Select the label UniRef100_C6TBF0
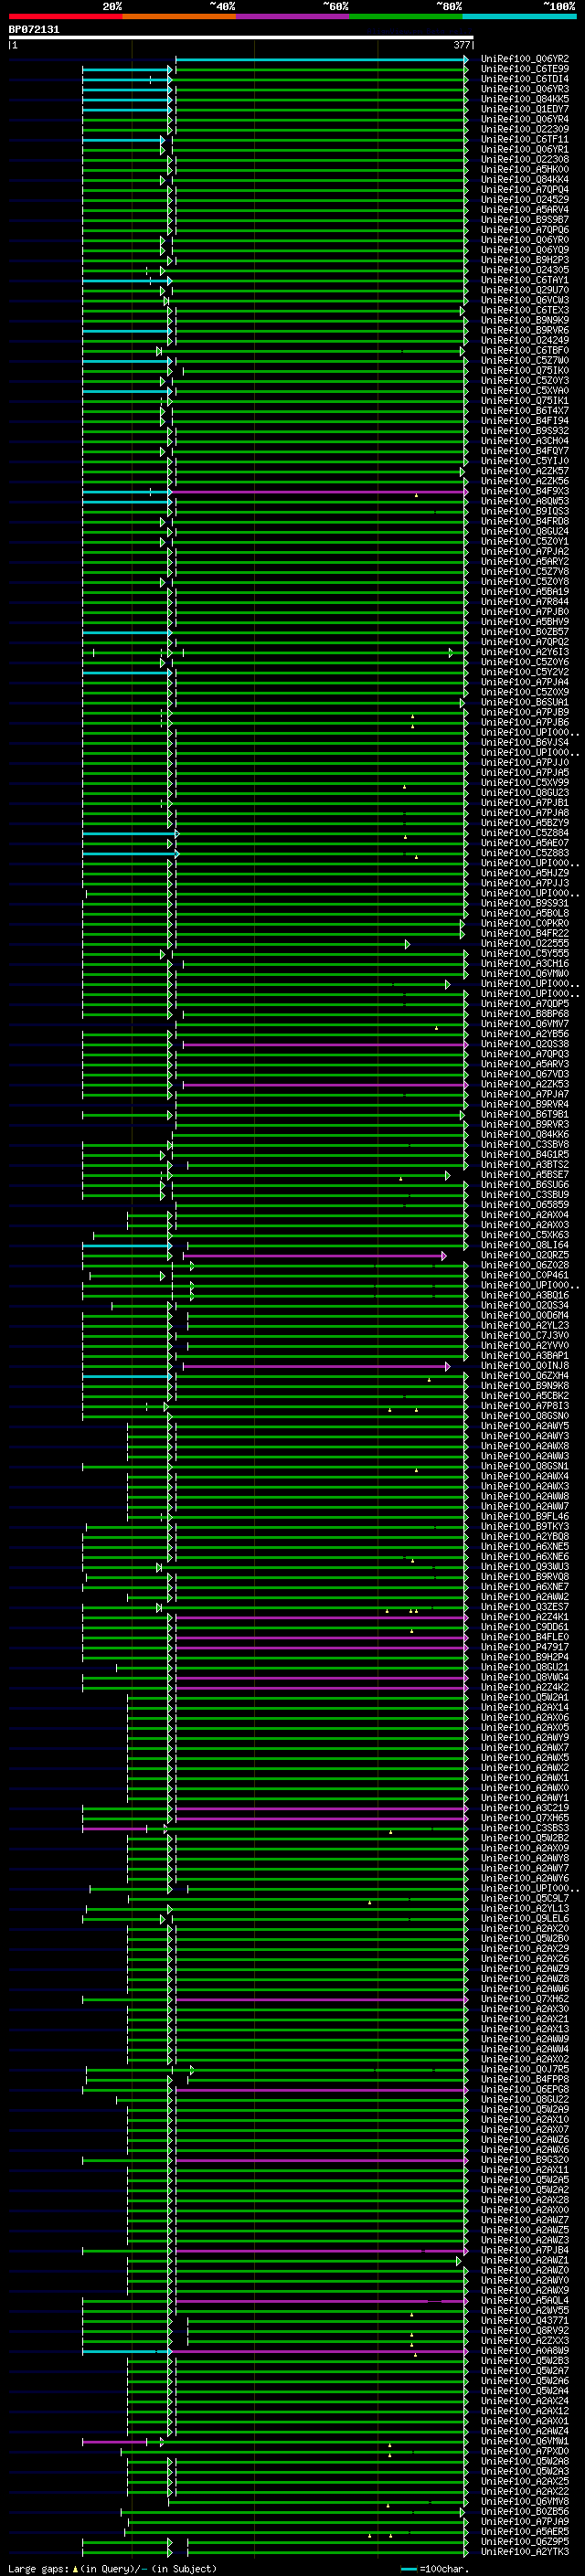The width and height of the screenshot is (585, 2576). (x=524, y=351)
